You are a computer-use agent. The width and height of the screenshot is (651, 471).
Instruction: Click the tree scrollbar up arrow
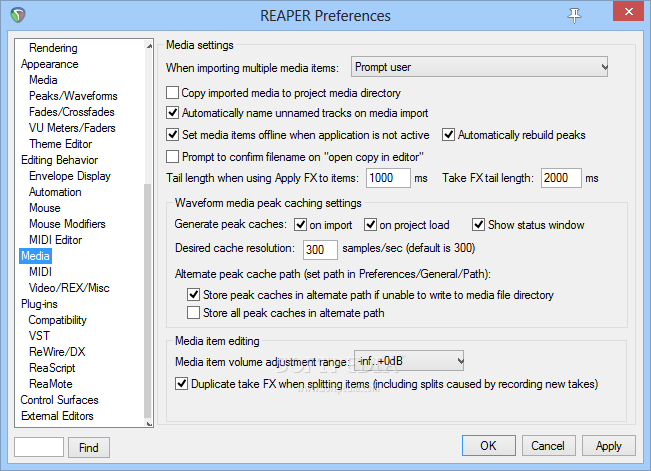(149, 46)
